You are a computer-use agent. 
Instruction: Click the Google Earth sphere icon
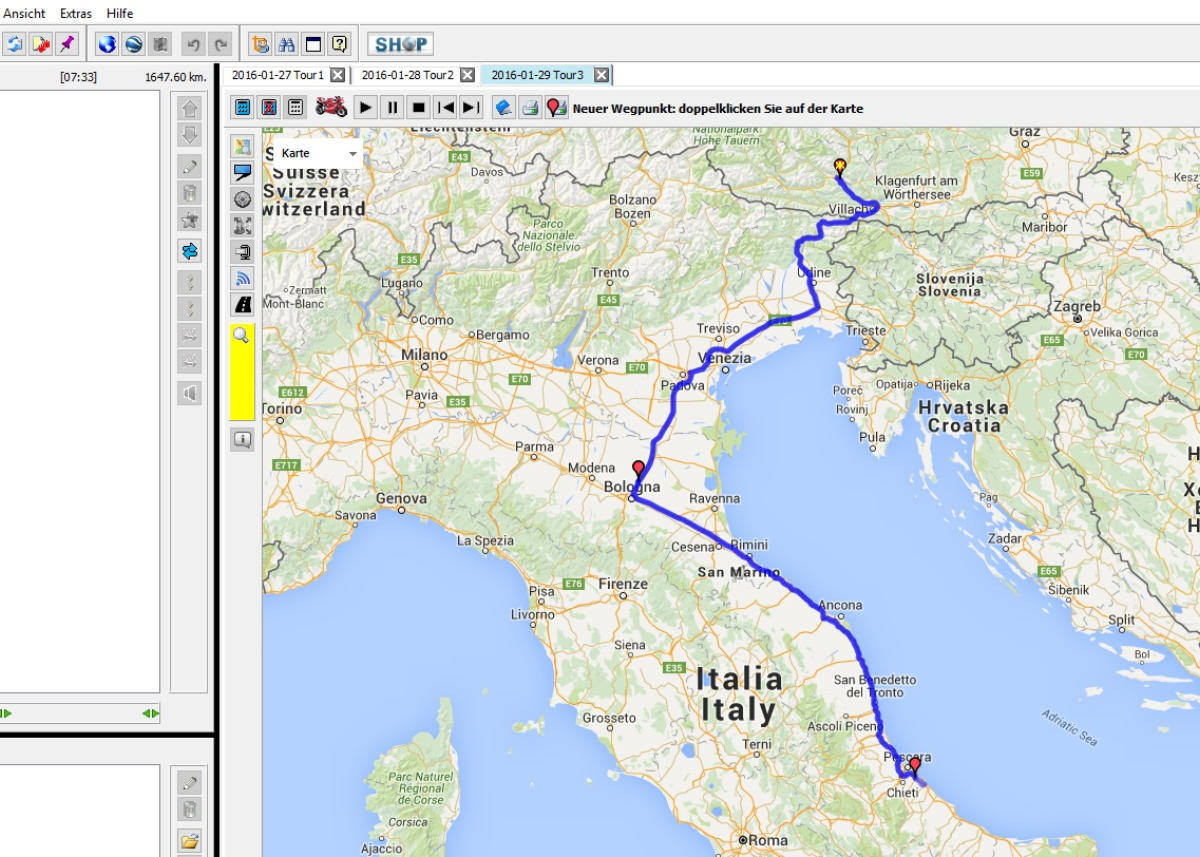tap(133, 44)
